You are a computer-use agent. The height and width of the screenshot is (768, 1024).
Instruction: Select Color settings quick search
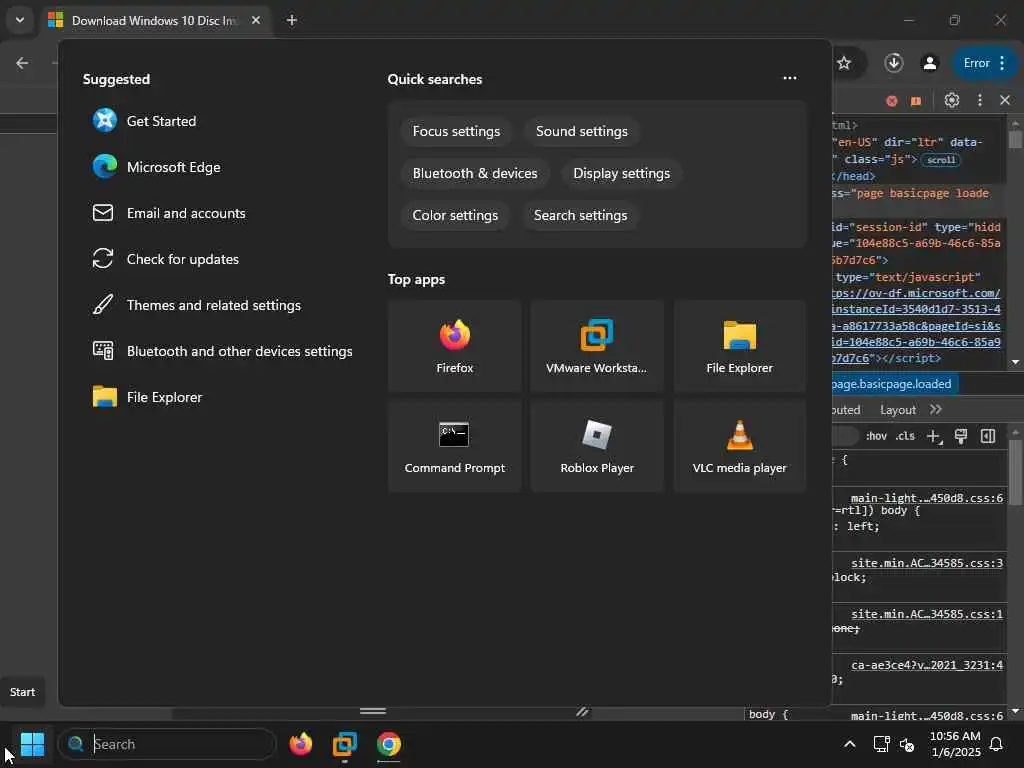(x=455, y=215)
